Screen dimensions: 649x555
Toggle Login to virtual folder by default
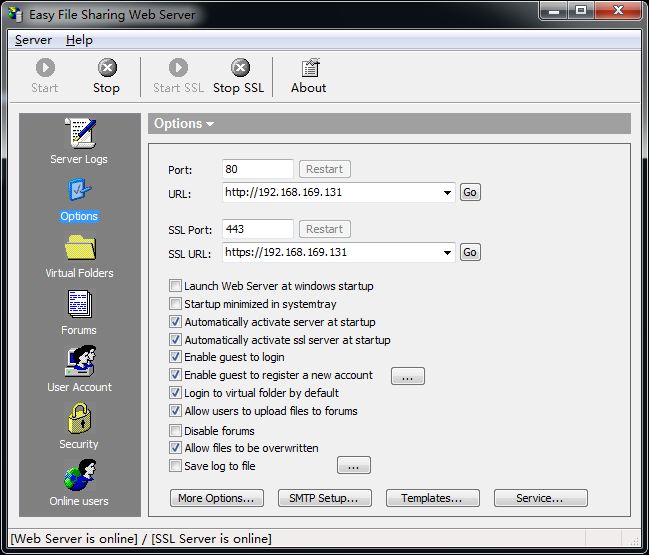175,392
